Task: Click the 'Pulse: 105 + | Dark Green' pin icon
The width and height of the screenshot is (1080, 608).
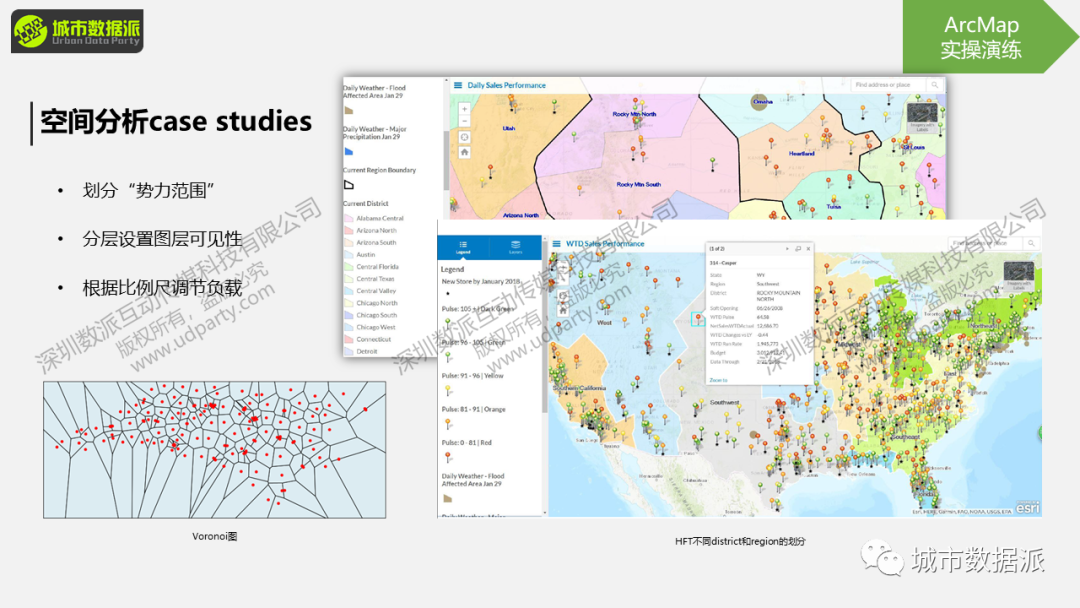Action: 448,323
